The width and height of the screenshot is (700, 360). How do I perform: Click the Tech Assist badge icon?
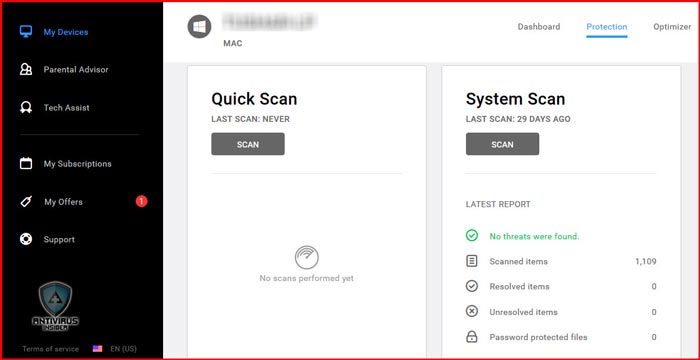(26, 108)
